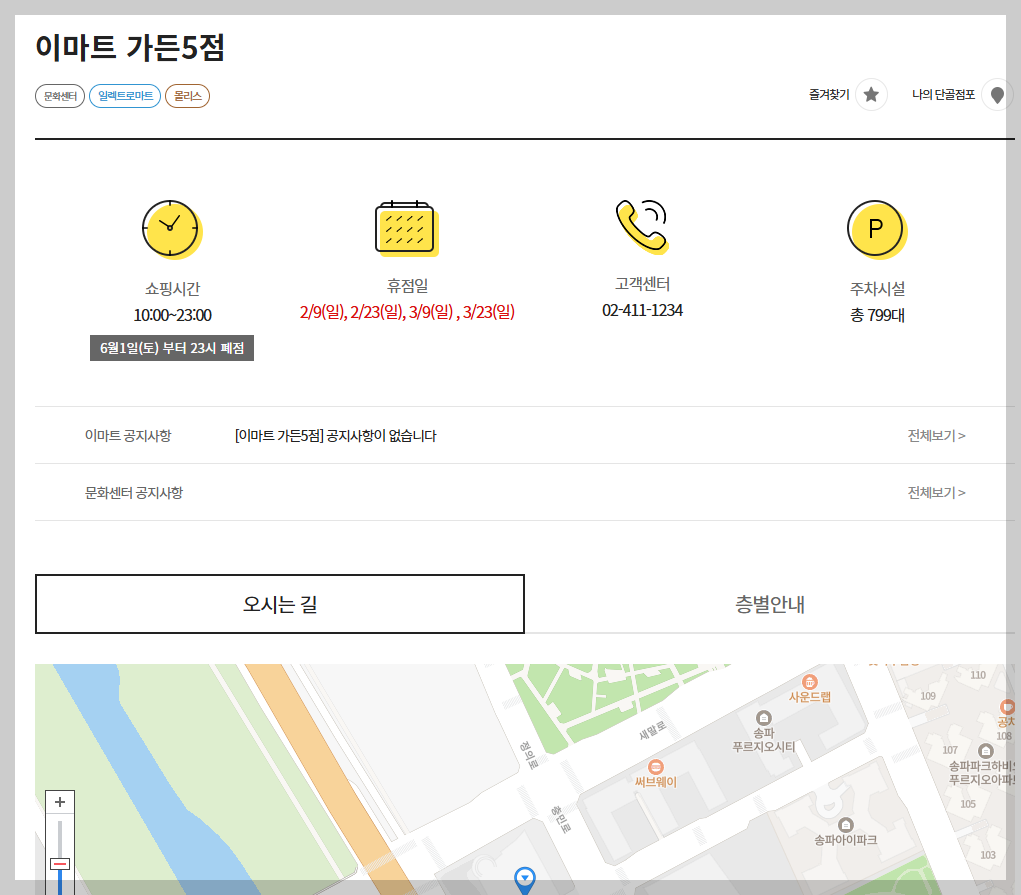Switch to the 오시는 길 tab
The height and width of the screenshot is (895, 1021).
280,604
